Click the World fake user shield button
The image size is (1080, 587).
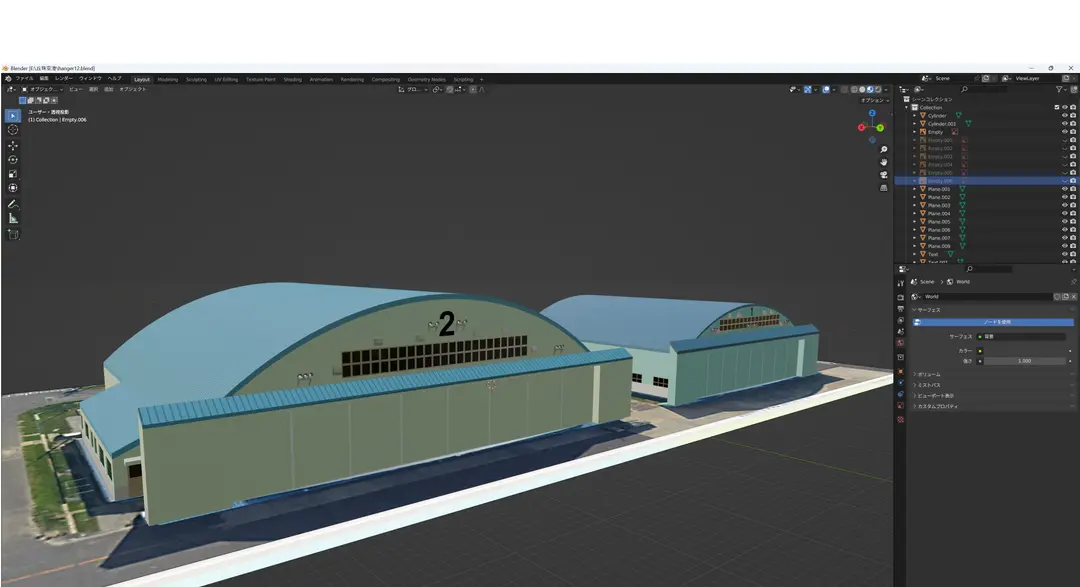1057,297
